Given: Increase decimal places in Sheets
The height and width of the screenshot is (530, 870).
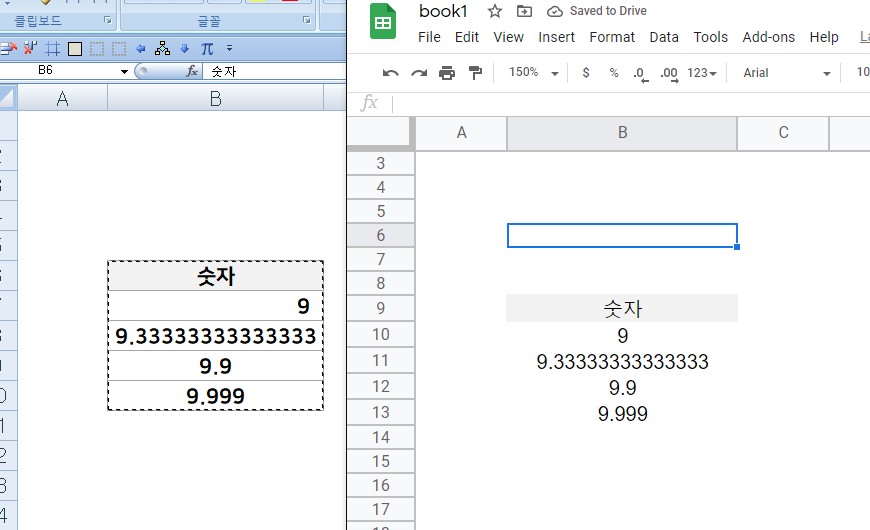Looking at the screenshot, I should coord(669,74).
